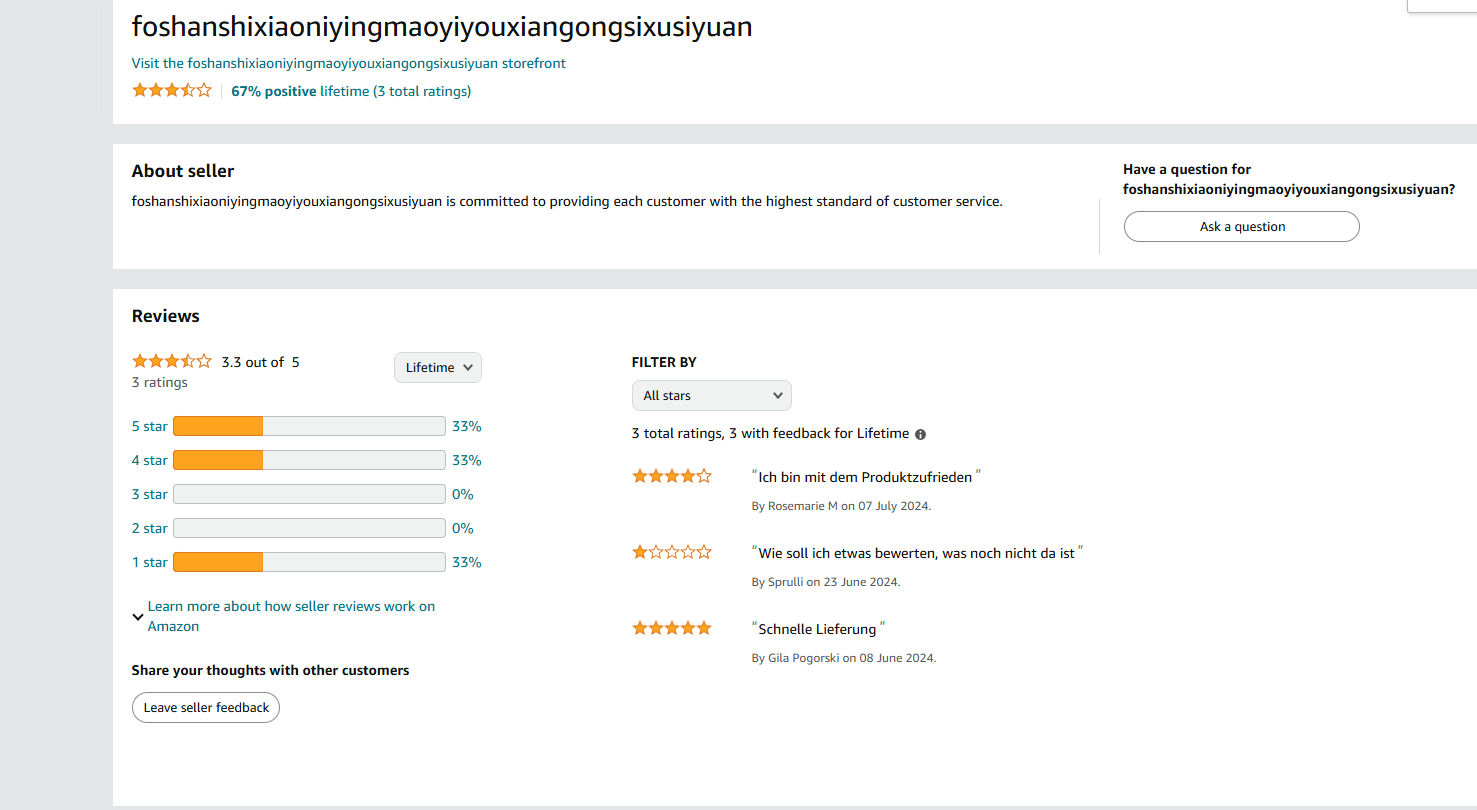Click the five-star rating on Gila Pogorski's review

click(x=672, y=629)
